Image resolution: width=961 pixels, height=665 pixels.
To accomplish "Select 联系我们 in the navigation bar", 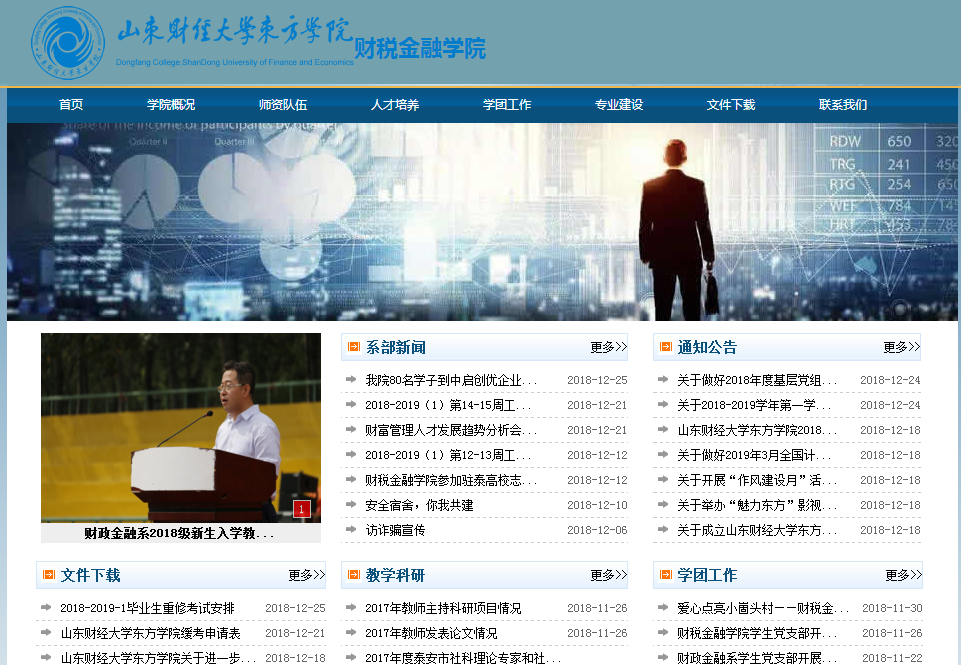I will (843, 105).
